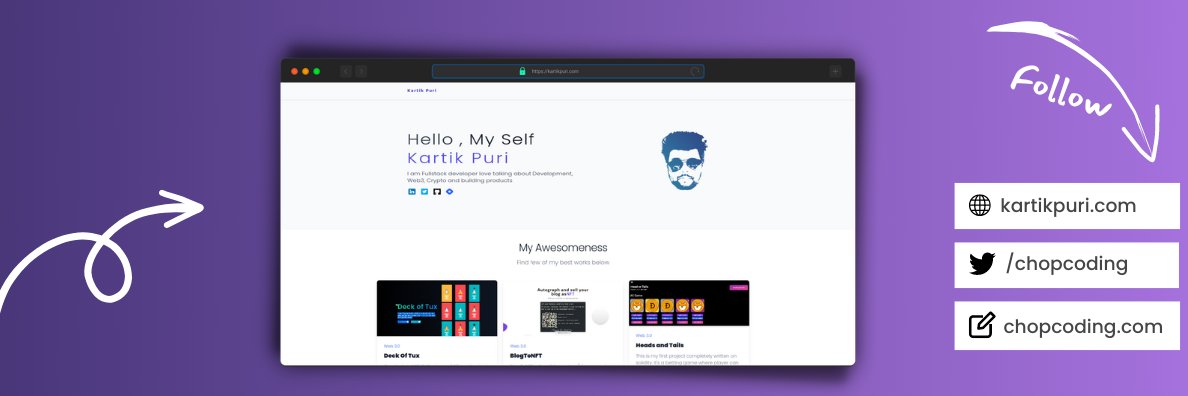
Task: Click the Web 3.0 tag on Deck Of Tux
Action: pyautogui.click(x=391, y=345)
